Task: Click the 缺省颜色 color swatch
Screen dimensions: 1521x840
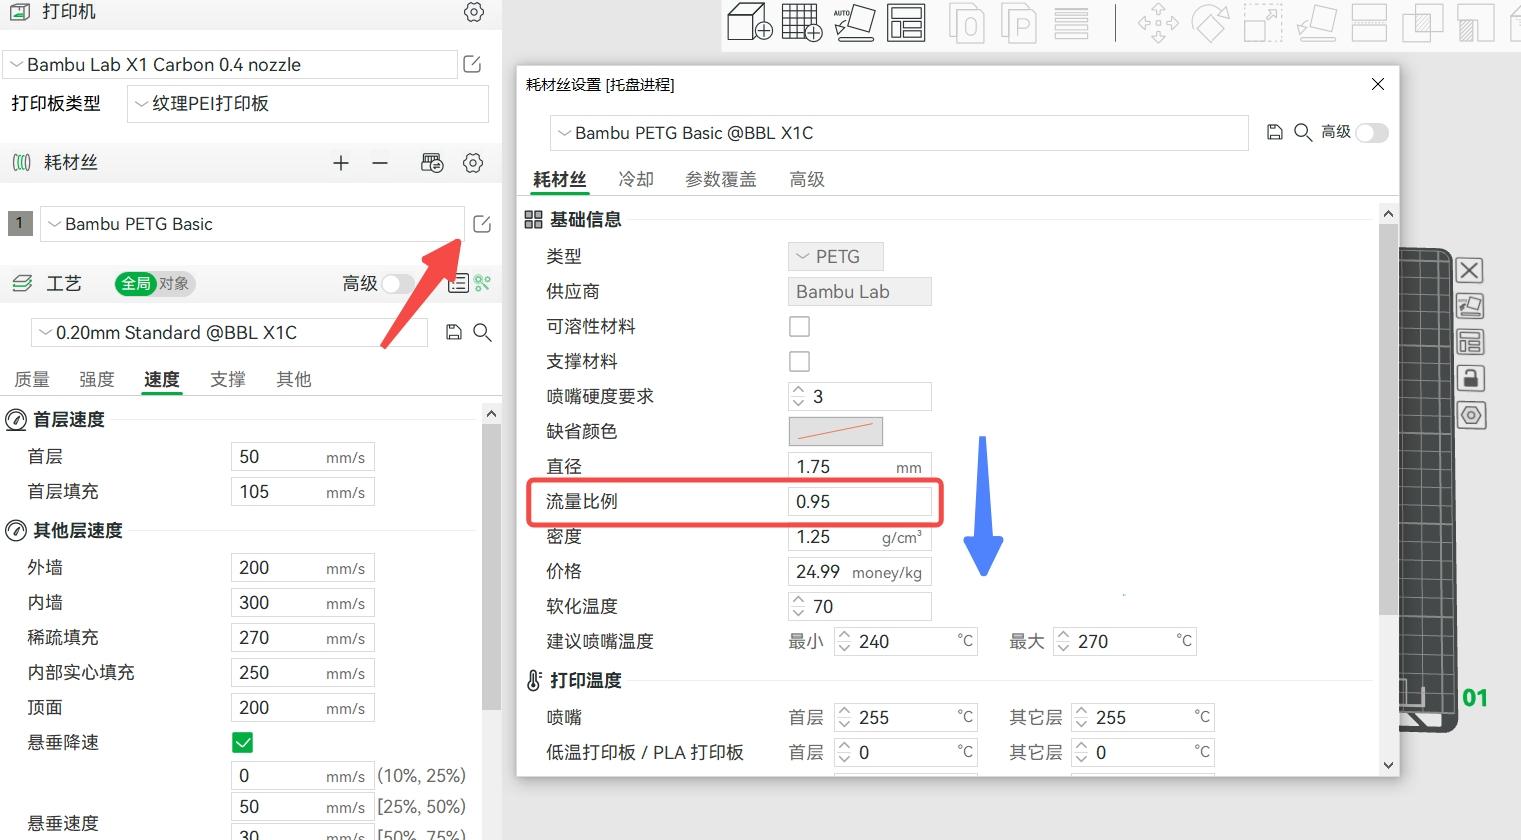Action: point(836,431)
